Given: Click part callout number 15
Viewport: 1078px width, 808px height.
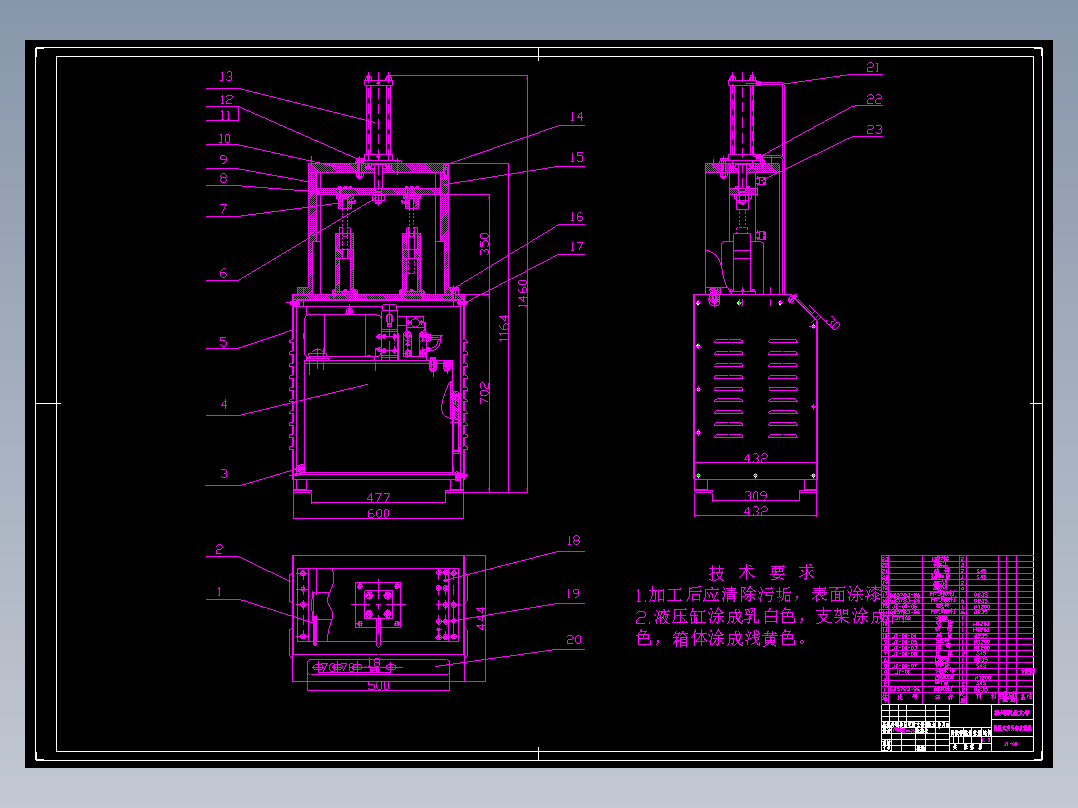Looking at the screenshot, I should pos(577,157).
